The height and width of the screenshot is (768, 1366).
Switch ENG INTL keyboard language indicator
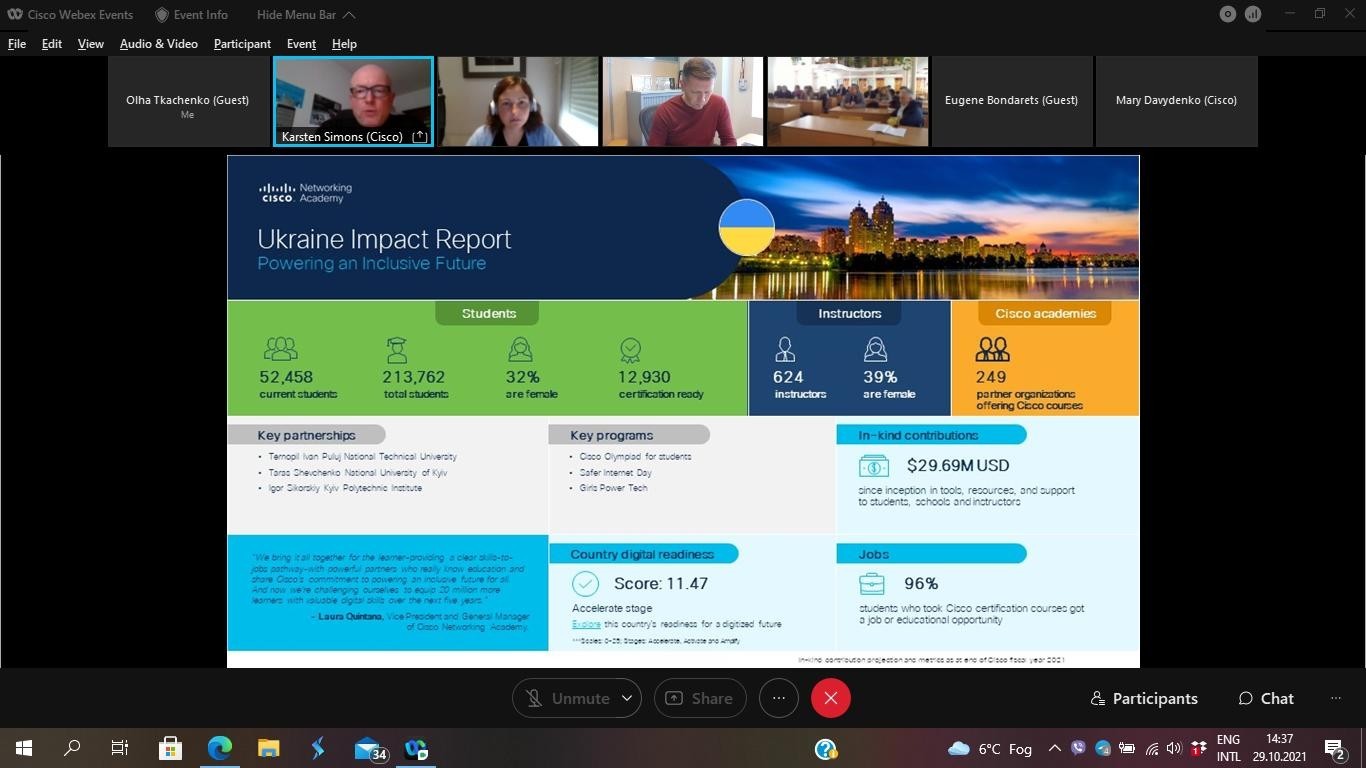coord(1228,748)
